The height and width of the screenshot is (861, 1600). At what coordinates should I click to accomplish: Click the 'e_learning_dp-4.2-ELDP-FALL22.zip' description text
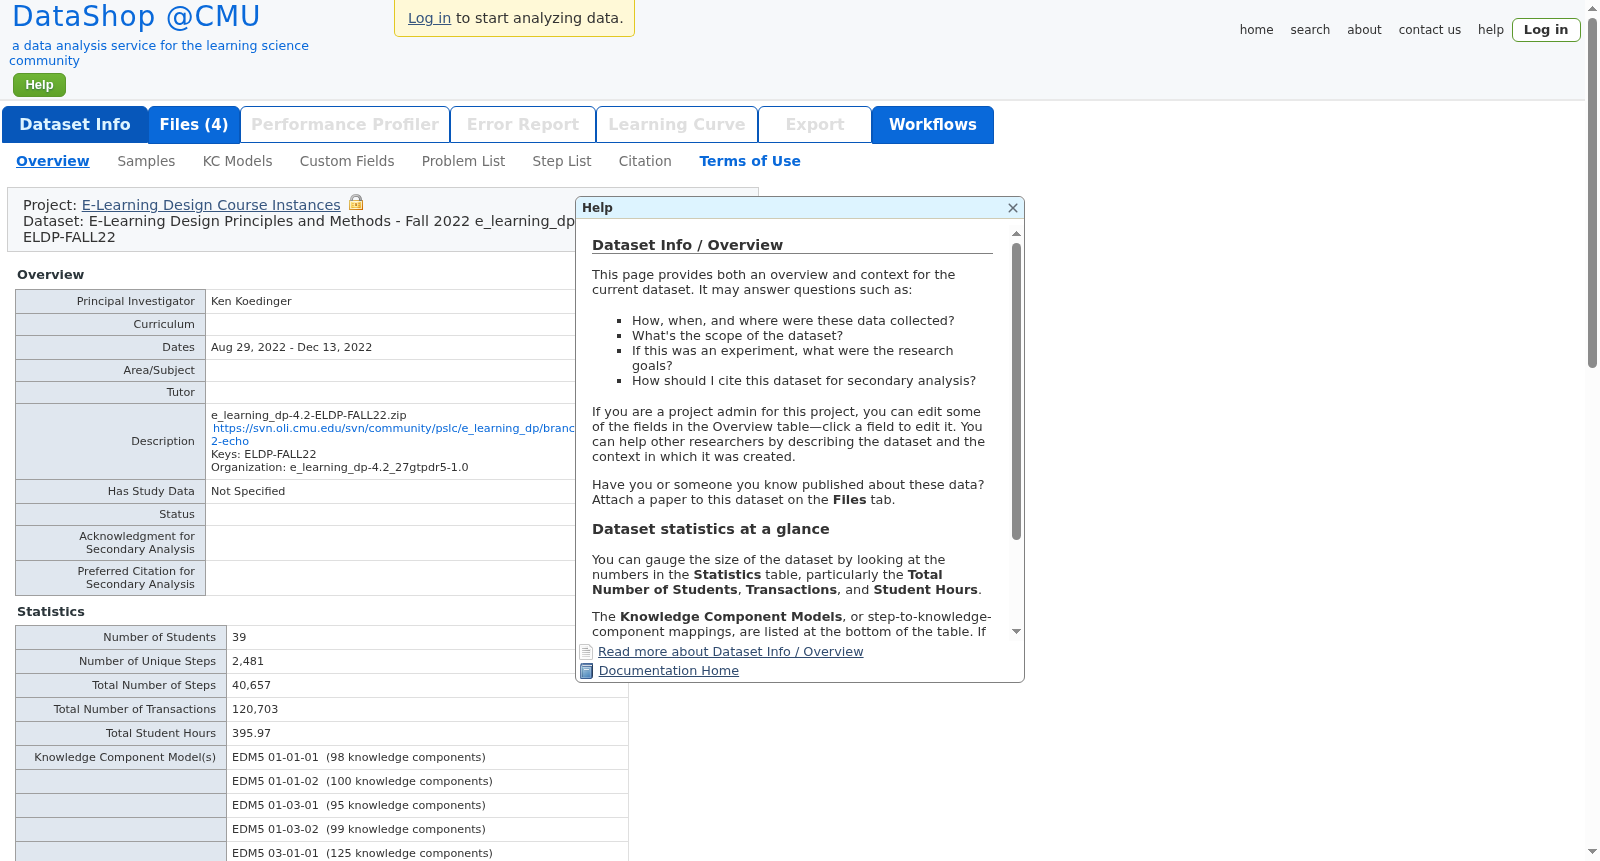(309, 415)
